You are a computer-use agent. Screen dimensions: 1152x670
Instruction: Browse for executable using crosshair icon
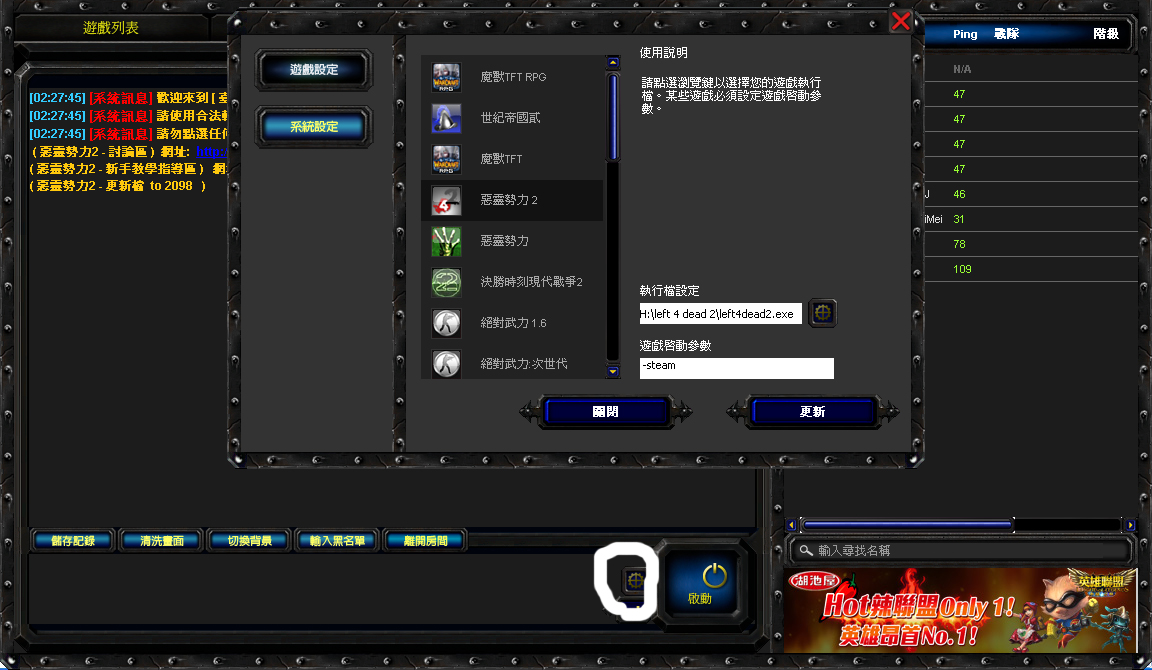click(822, 313)
